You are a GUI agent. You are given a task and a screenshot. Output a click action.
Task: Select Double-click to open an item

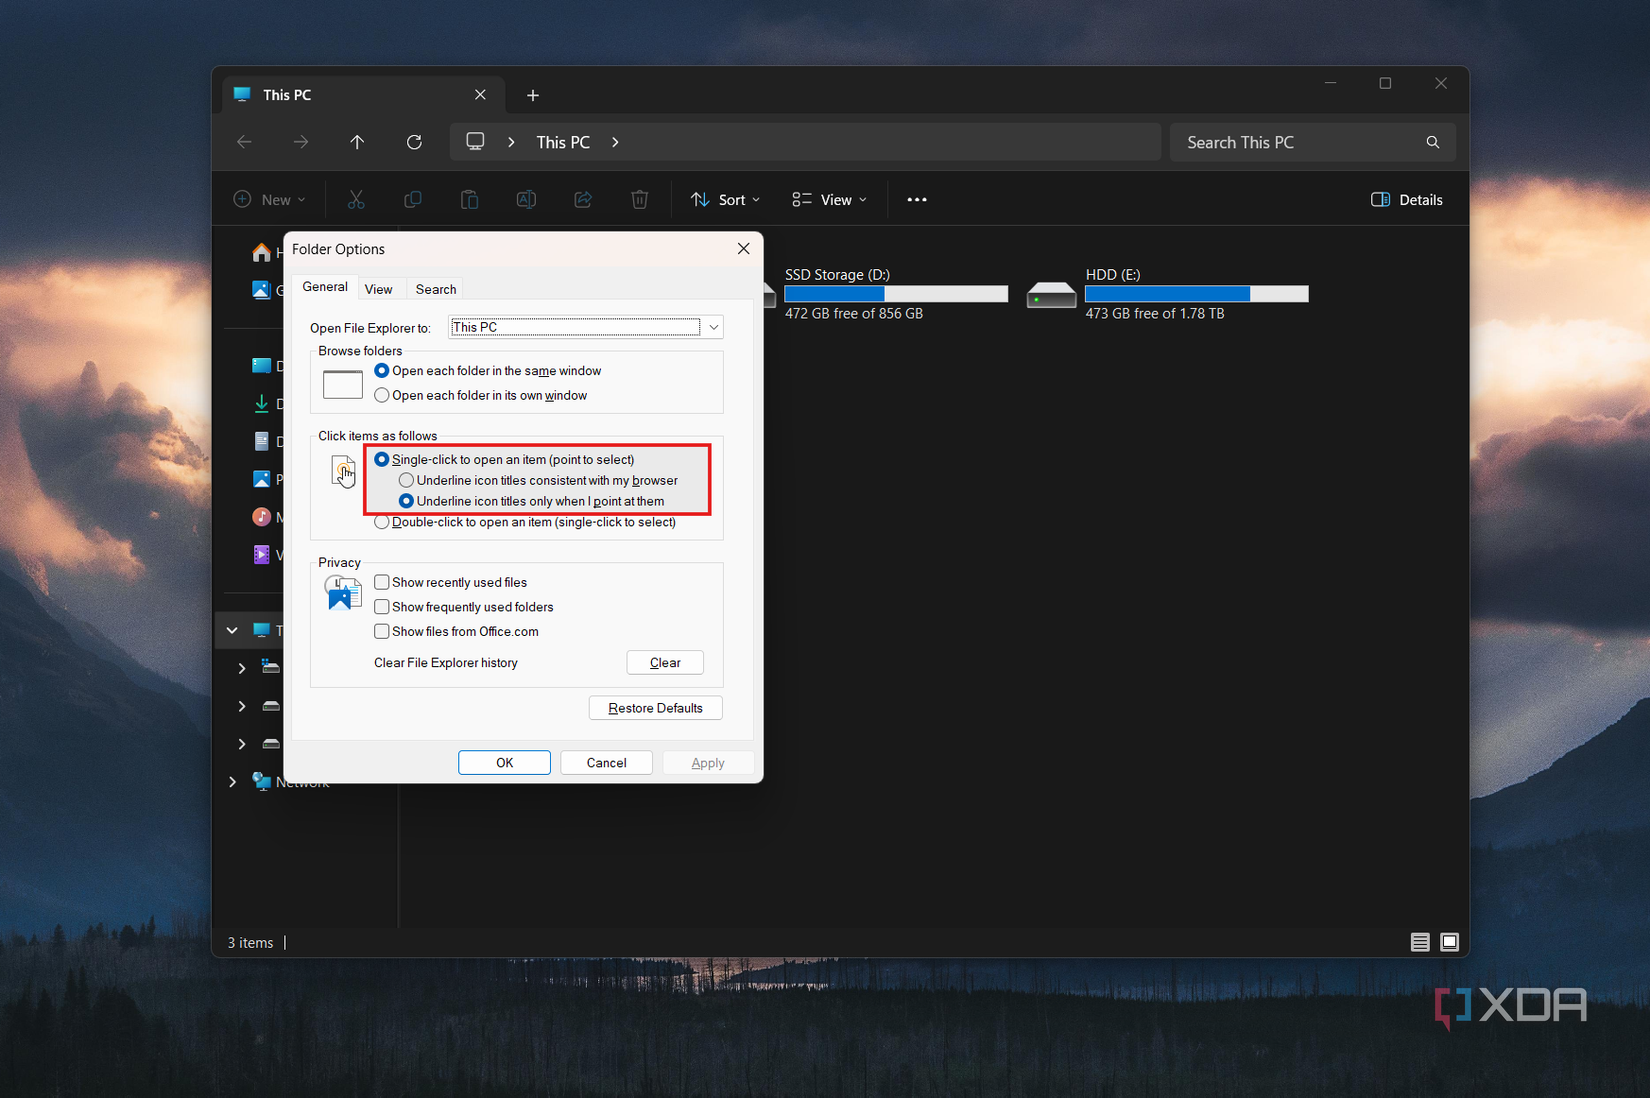click(x=381, y=521)
